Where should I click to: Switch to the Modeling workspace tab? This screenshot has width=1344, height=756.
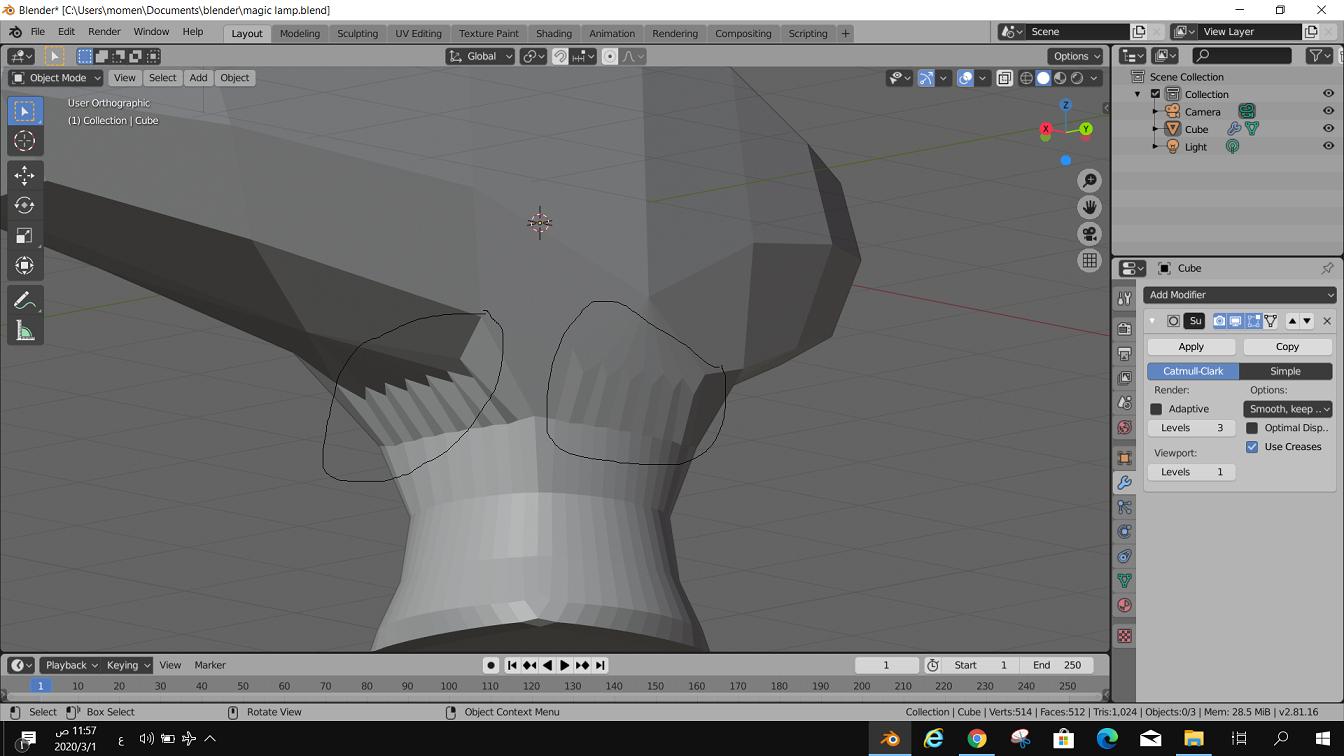(300, 33)
